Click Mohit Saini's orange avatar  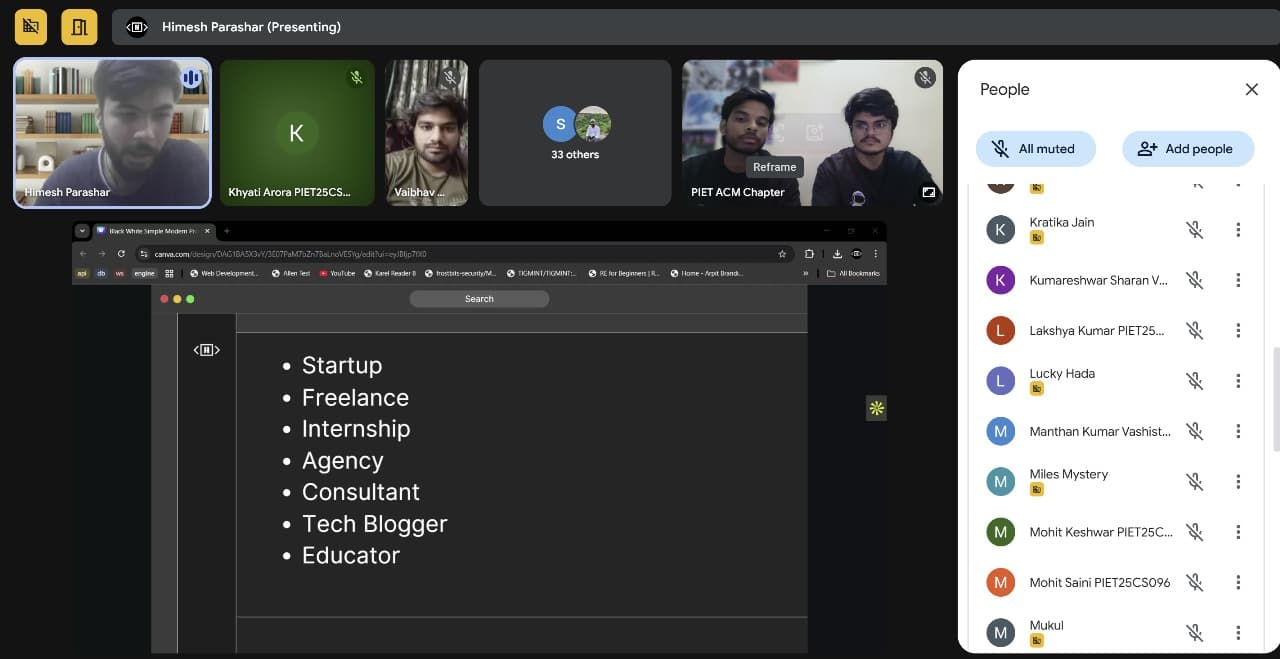1001,582
